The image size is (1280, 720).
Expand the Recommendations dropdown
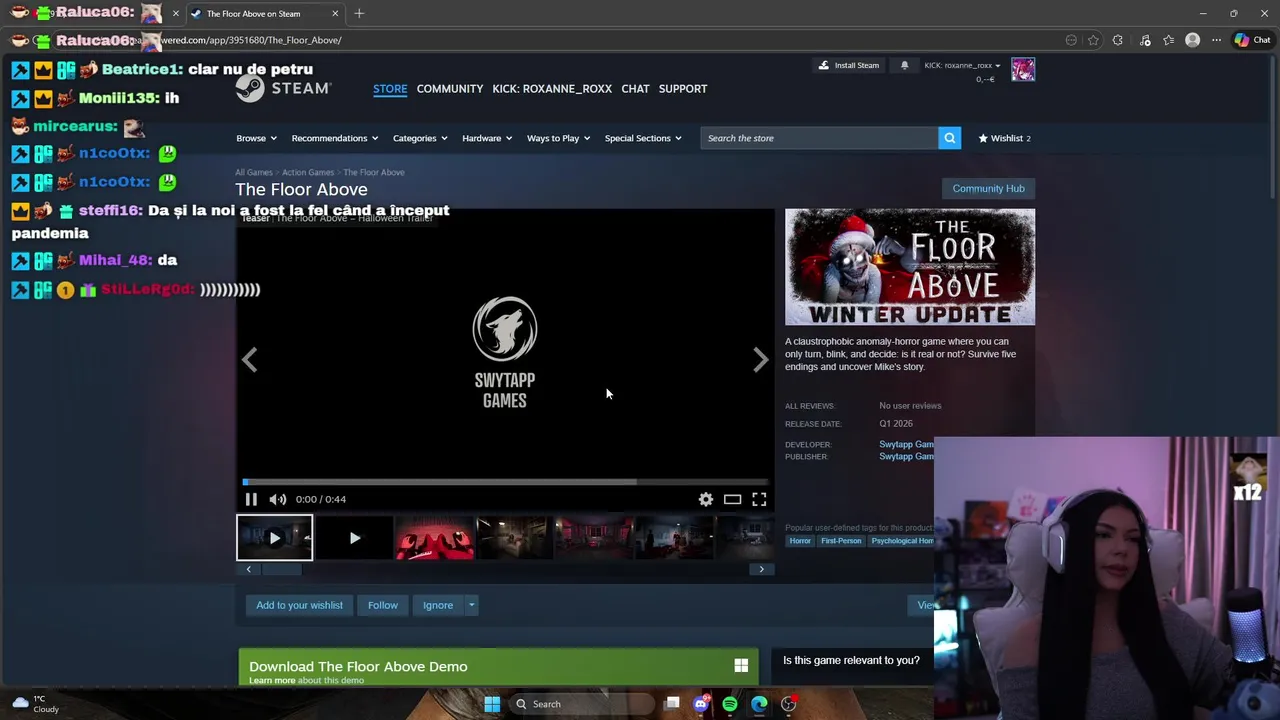[x=335, y=138]
